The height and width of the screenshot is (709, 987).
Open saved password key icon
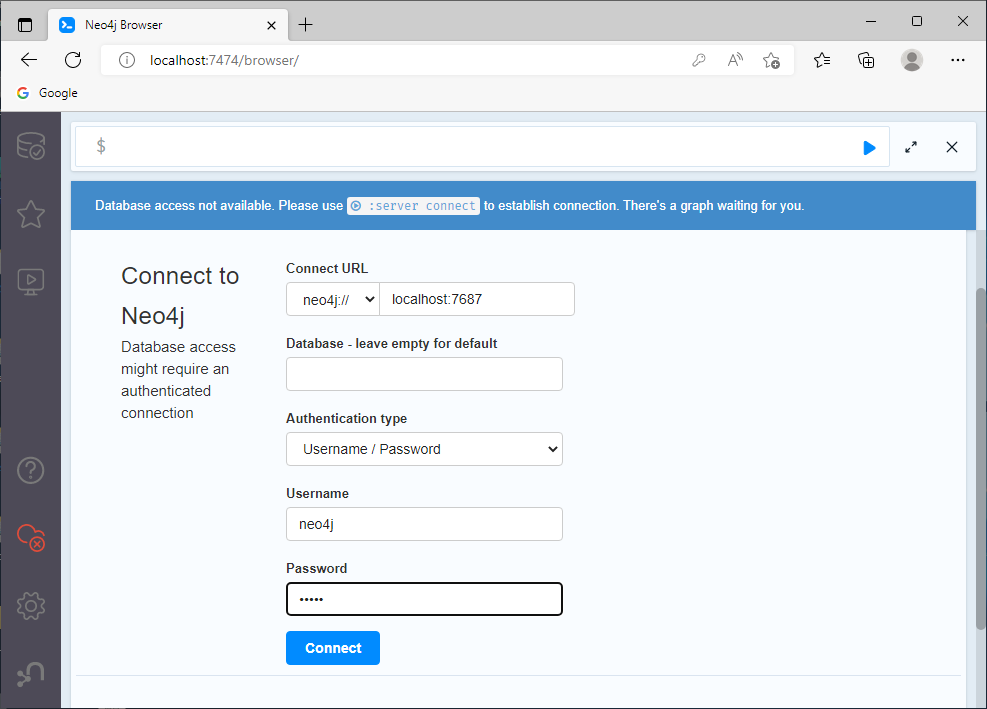click(x=699, y=60)
